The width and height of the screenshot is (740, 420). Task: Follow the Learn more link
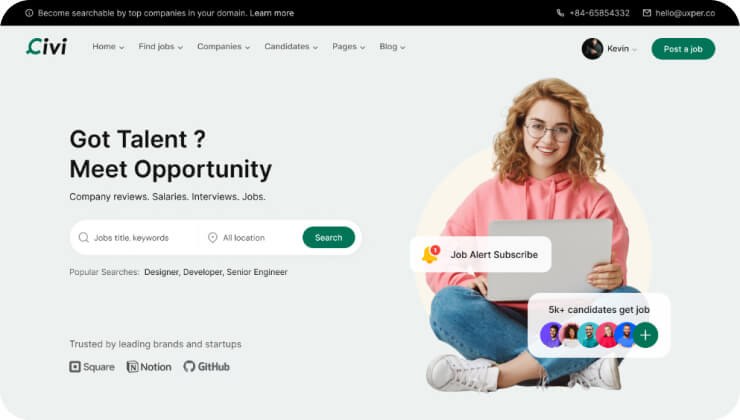click(272, 13)
